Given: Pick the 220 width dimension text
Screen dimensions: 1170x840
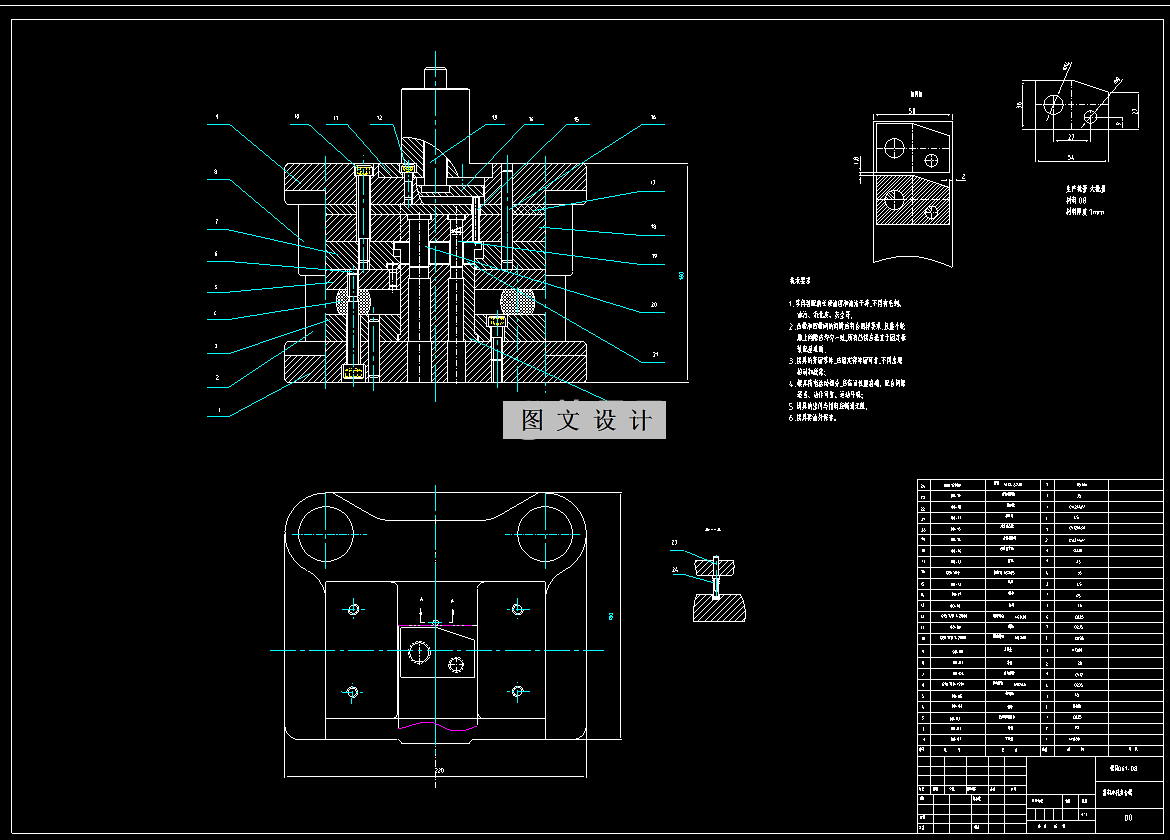Looking at the screenshot, I should (439, 771).
